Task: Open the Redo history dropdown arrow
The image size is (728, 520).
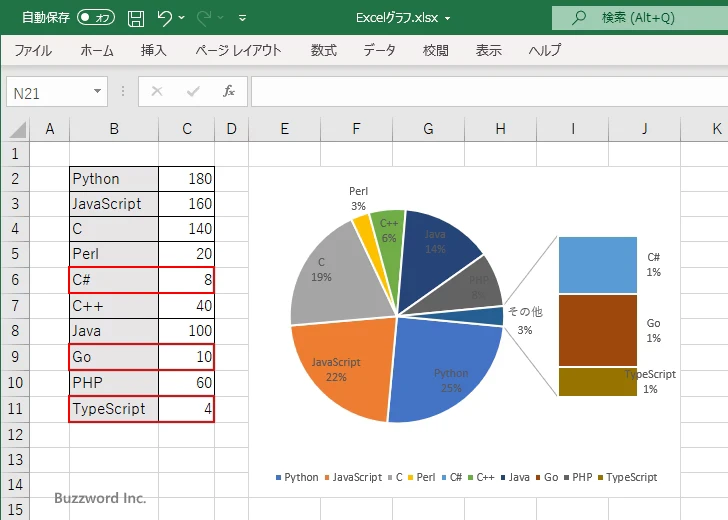Action: pos(221,18)
